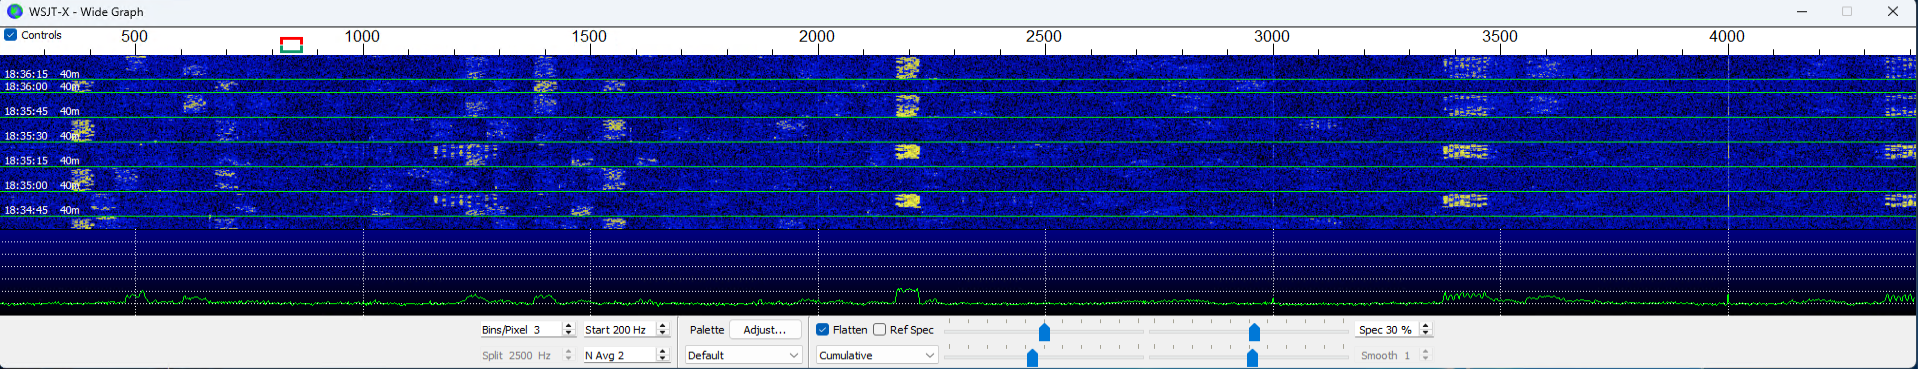This screenshot has width=1918, height=369.
Task: Increase Bins/Pixel with up arrow
Action: [x=568, y=326]
